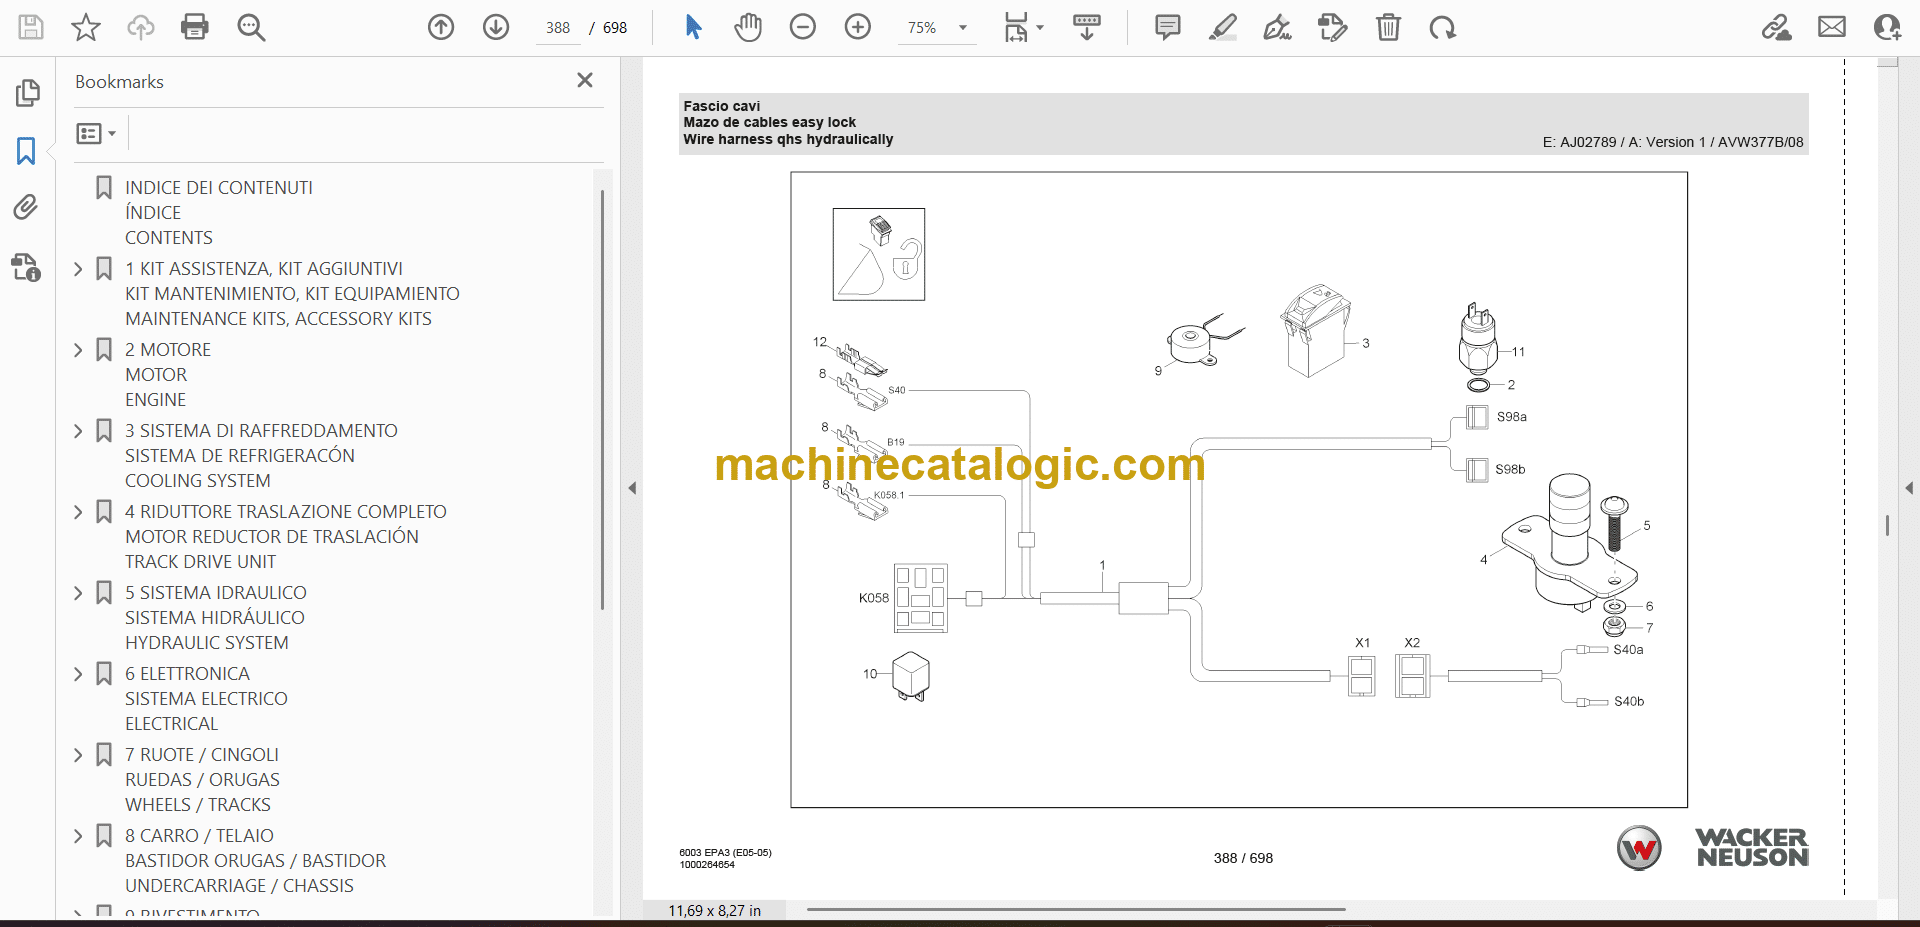The image size is (1920, 927).
Task: Click the print icon in toolbar
Action: pos(195,27)
